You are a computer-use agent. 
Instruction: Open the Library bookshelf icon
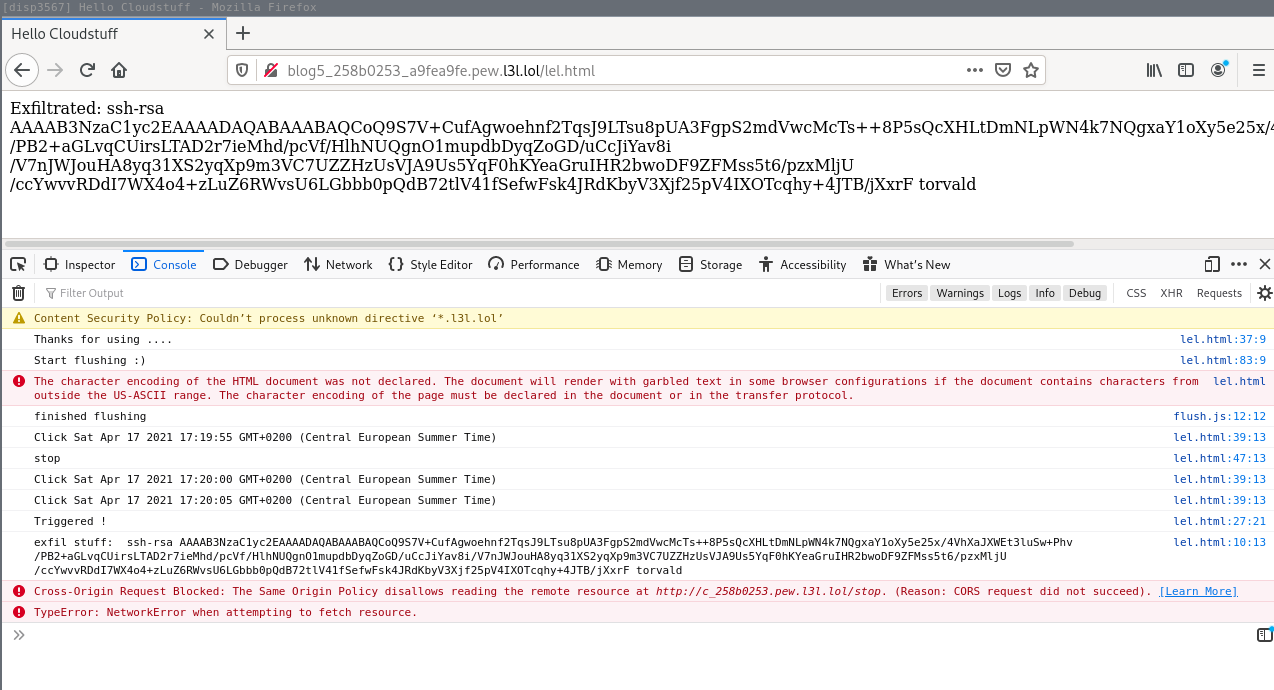tap(1154, 70)
